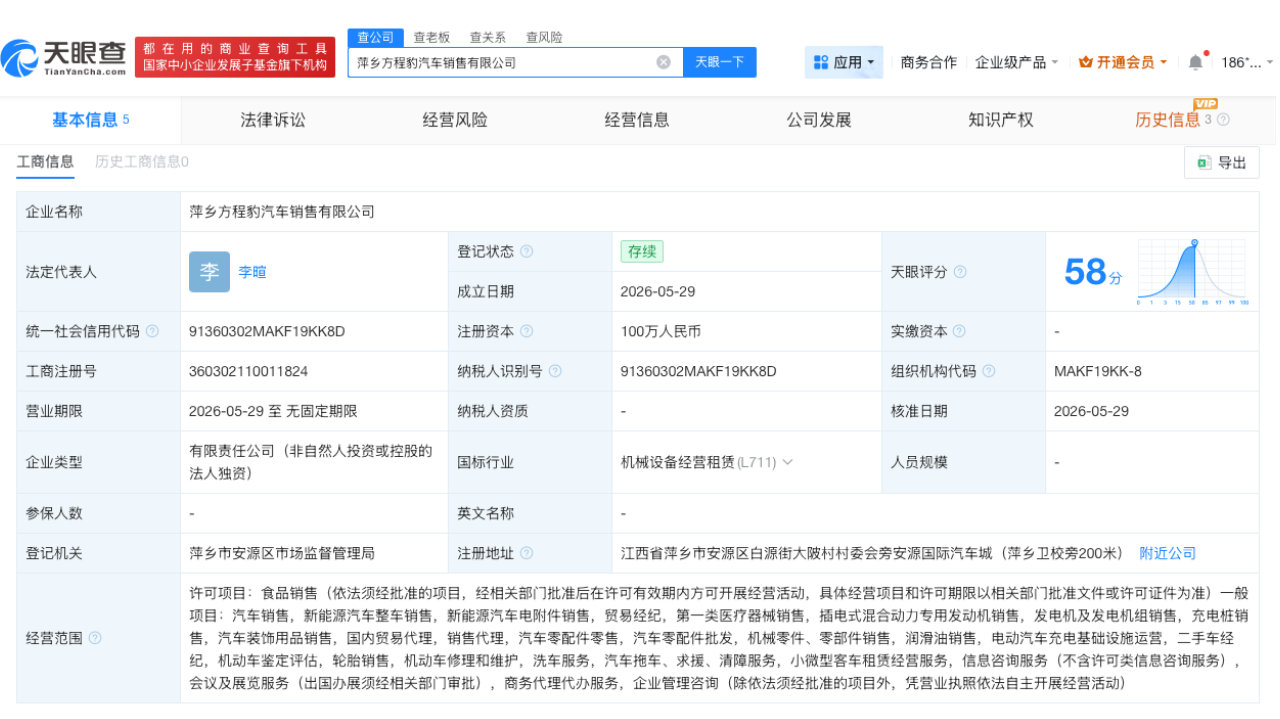1280x719 pixels.
Task: Open the 法律诉讼 tab
Action: point(273,120)
